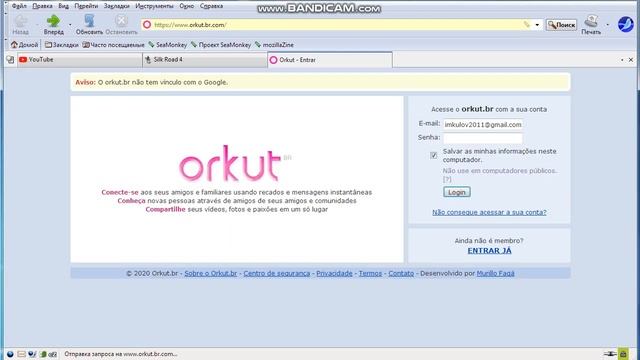Open the Правка menu

point(42,6)
